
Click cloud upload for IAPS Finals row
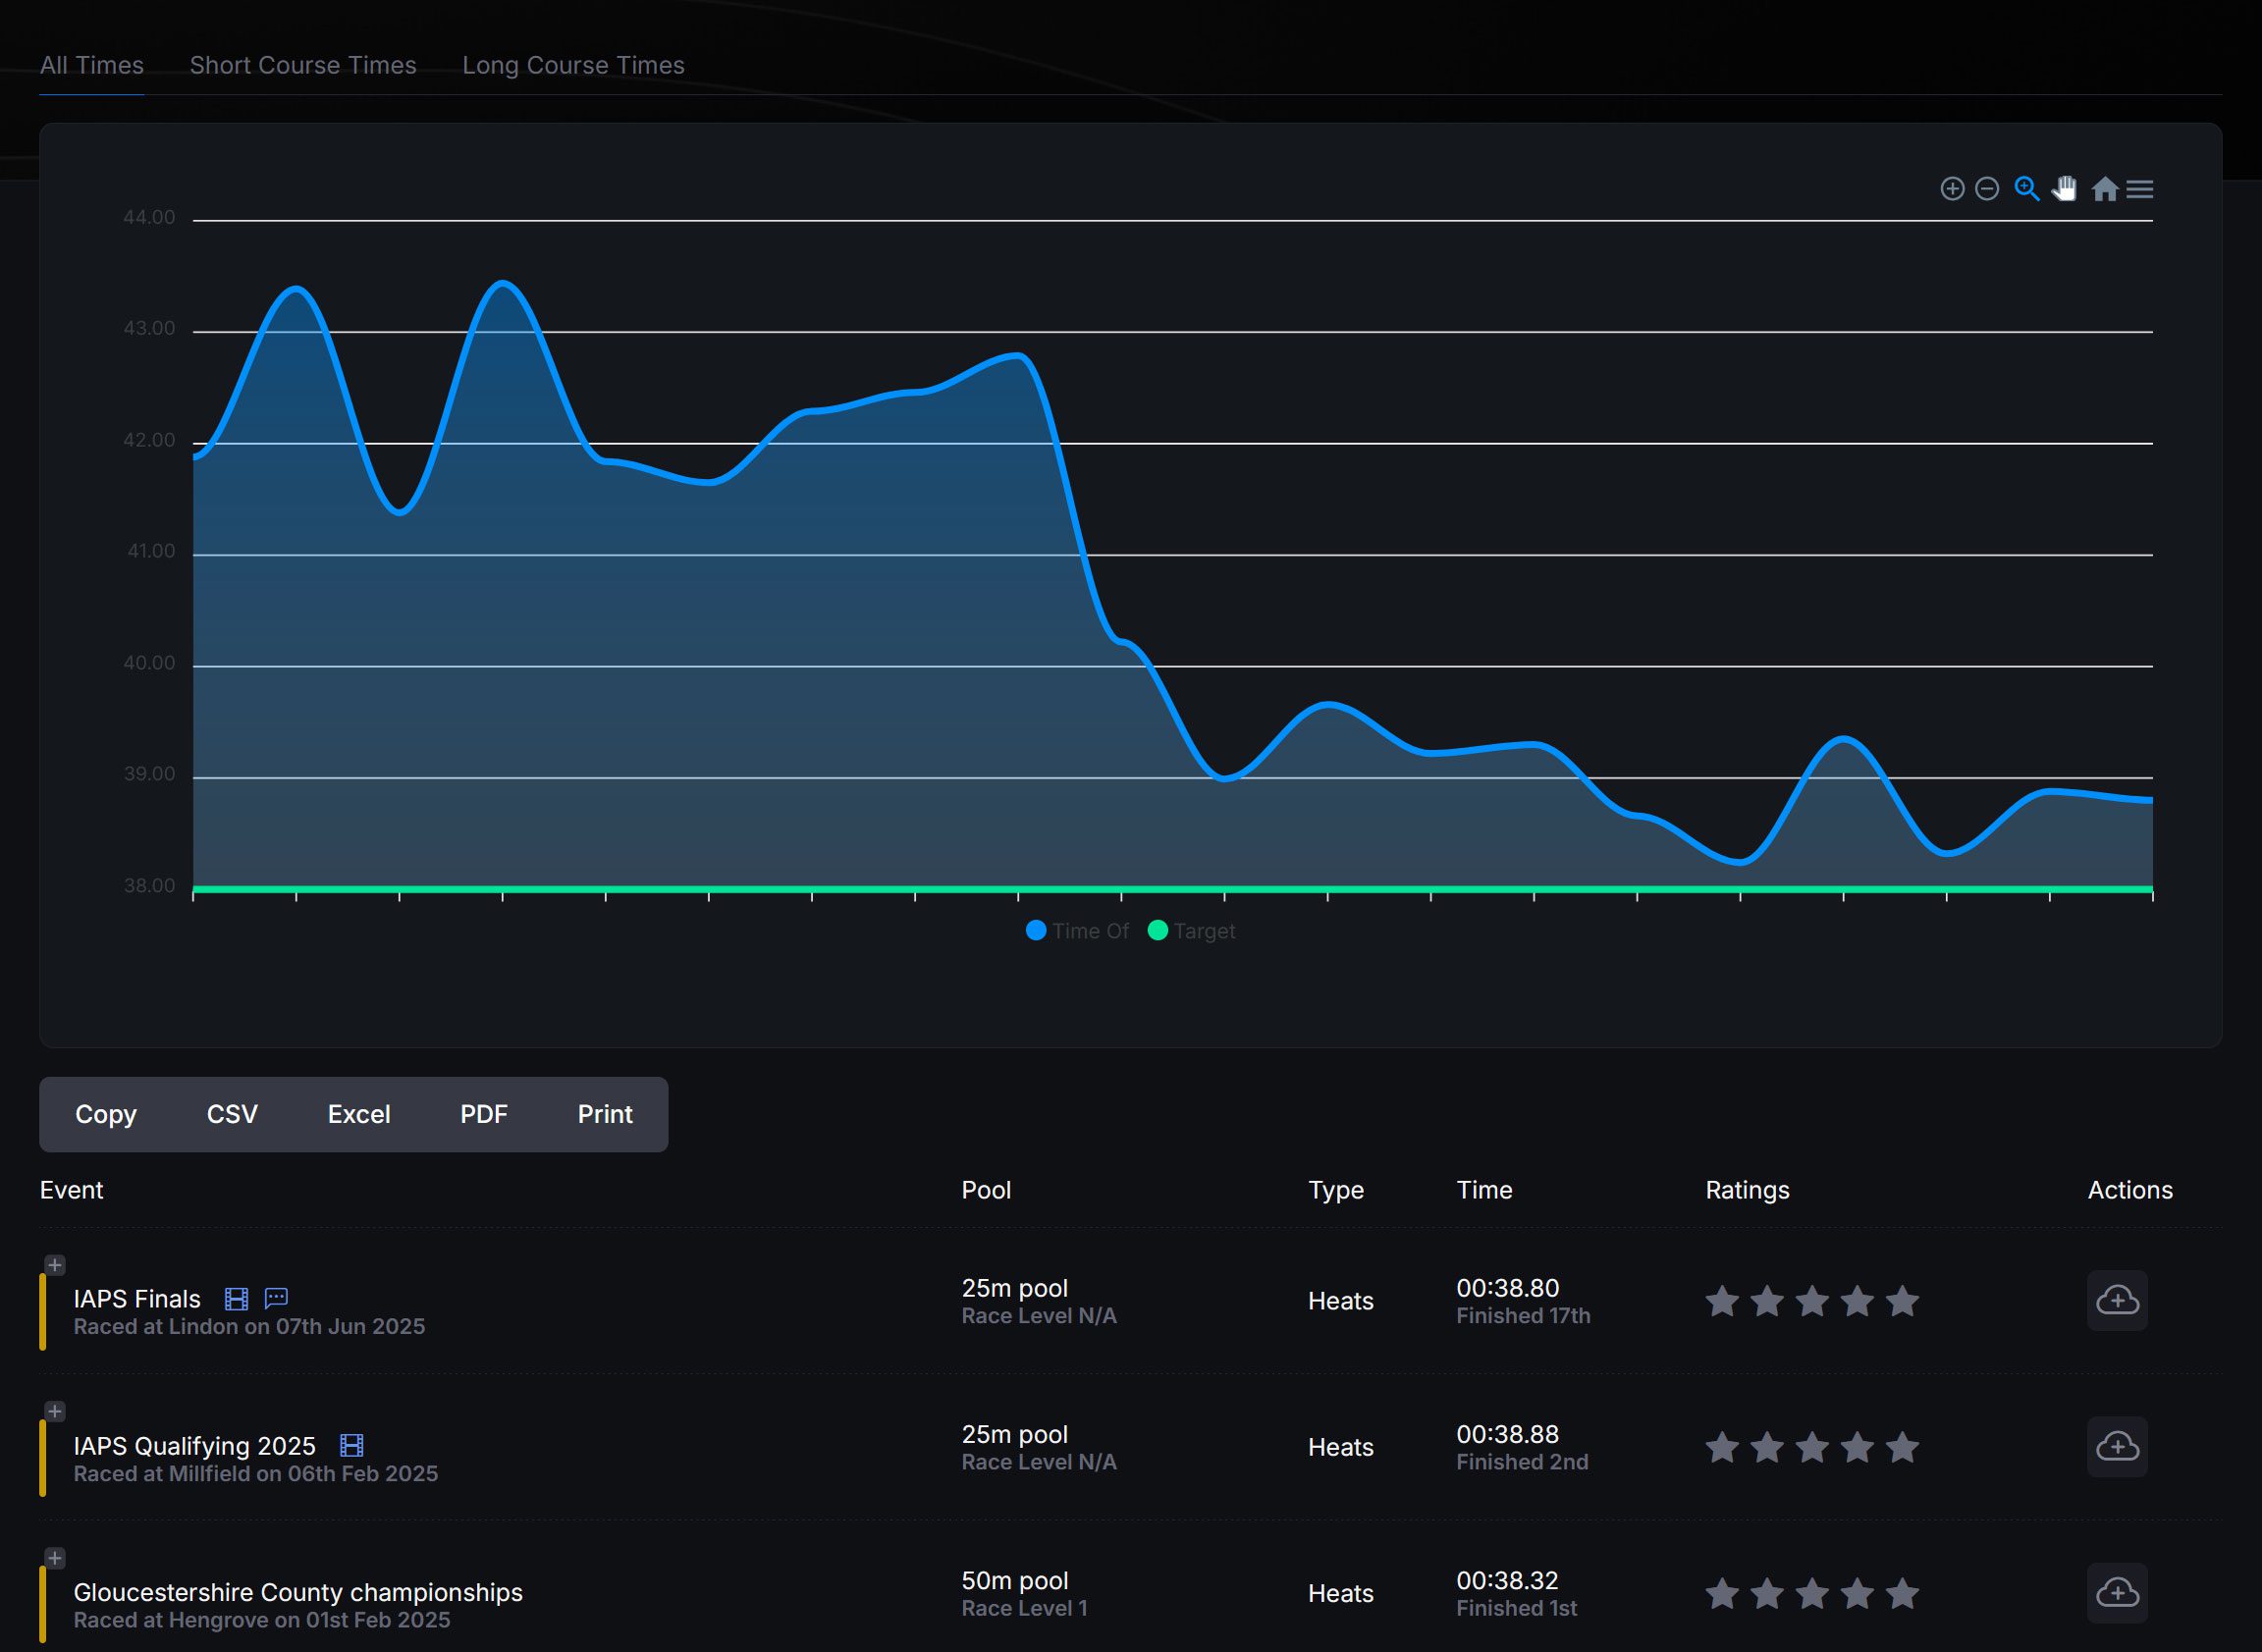[2116, 1300]
